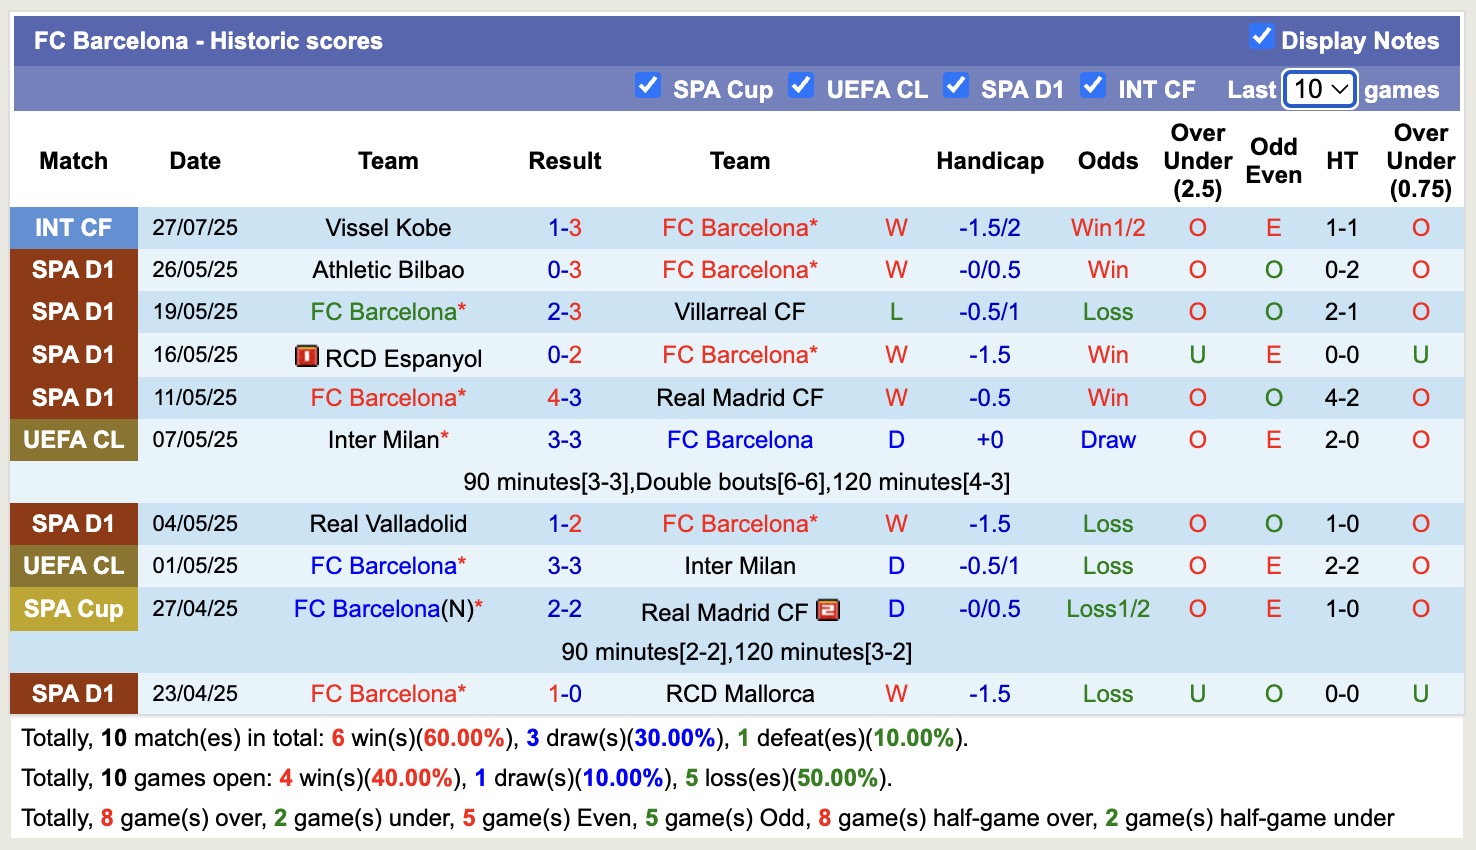The width and height of the screenshot is (1476, 850).
Task: Uncheck the SPA Cup filter checkbox
Action: 648,86
